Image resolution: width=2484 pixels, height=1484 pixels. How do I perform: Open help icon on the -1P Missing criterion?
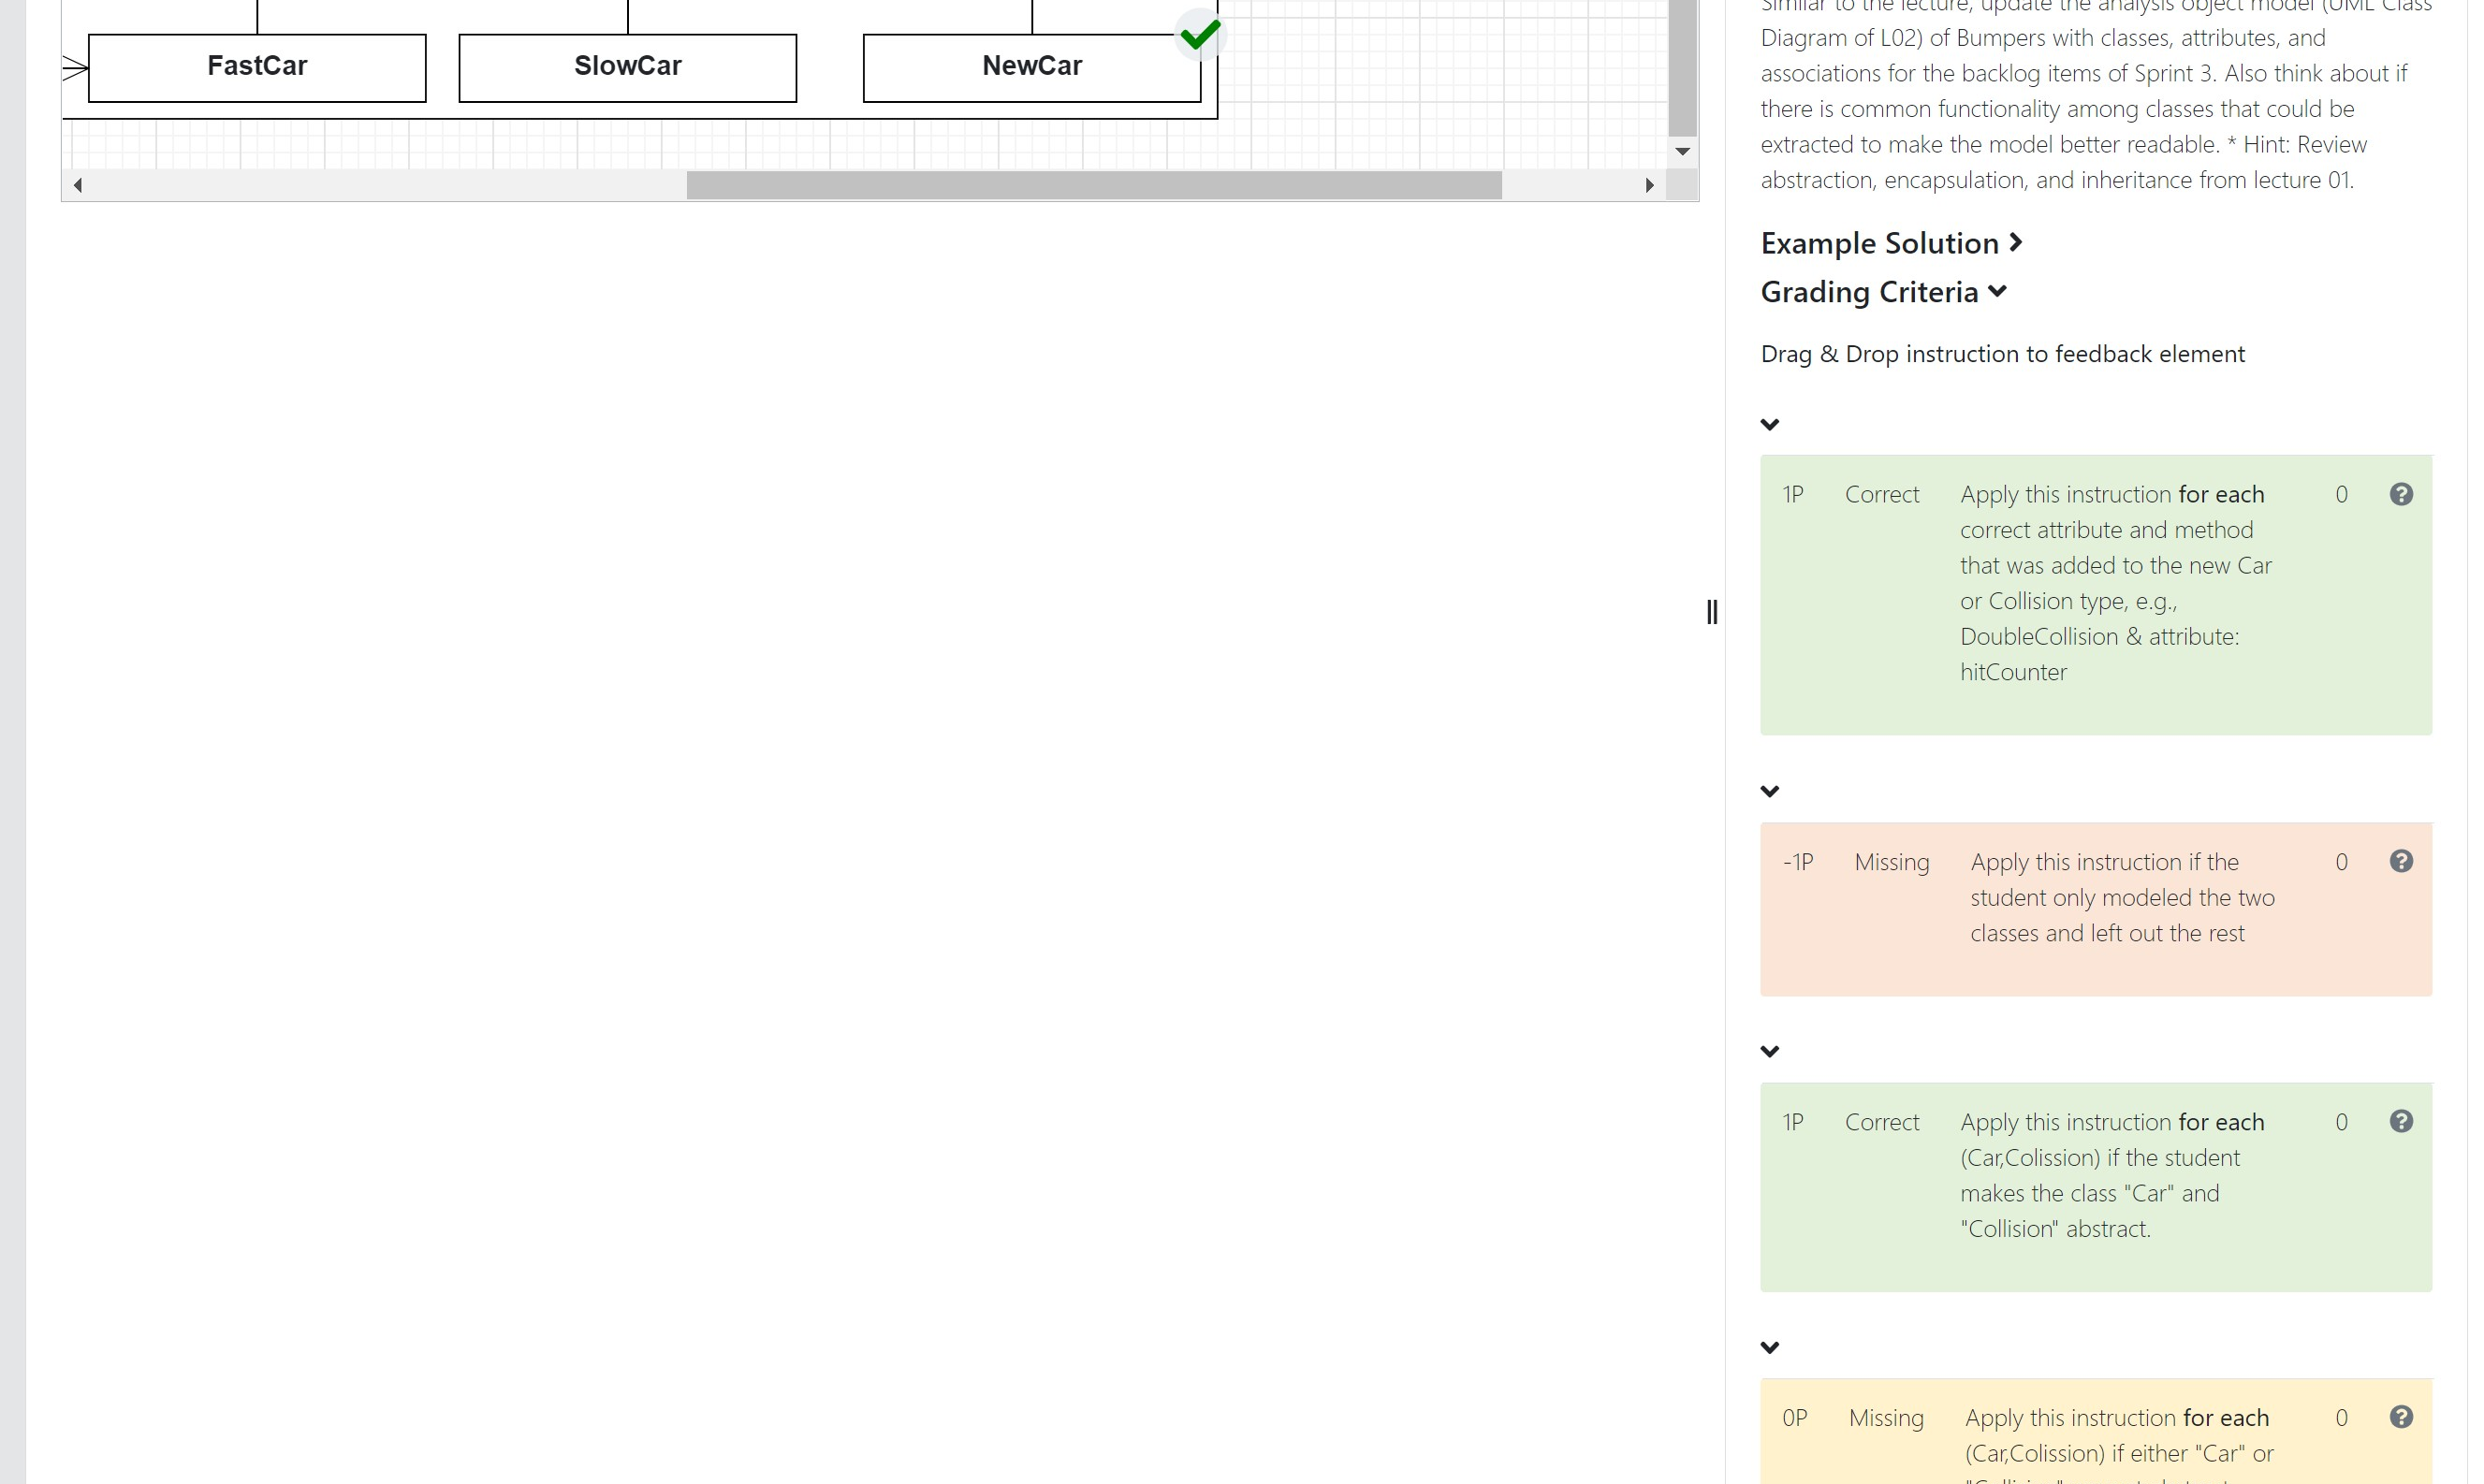point(2402,861)
